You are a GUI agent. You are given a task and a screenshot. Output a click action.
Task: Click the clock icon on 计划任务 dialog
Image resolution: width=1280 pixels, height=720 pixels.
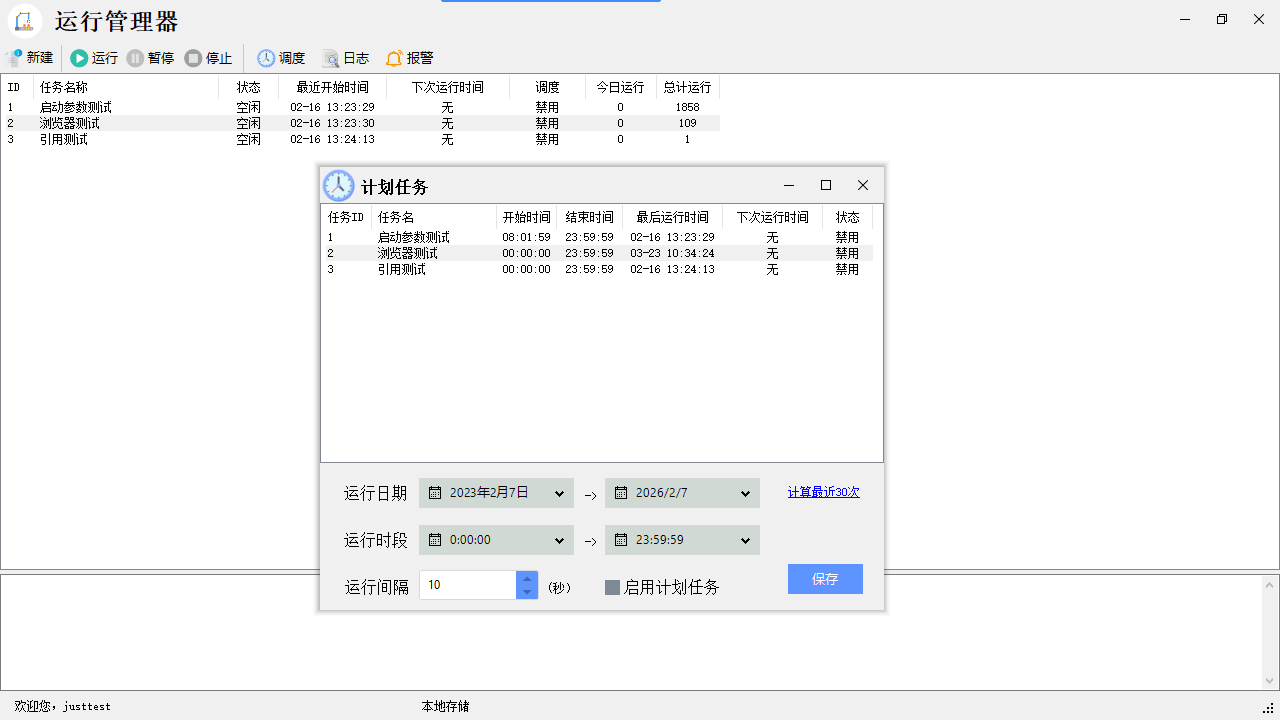click(x=338, y=185)
